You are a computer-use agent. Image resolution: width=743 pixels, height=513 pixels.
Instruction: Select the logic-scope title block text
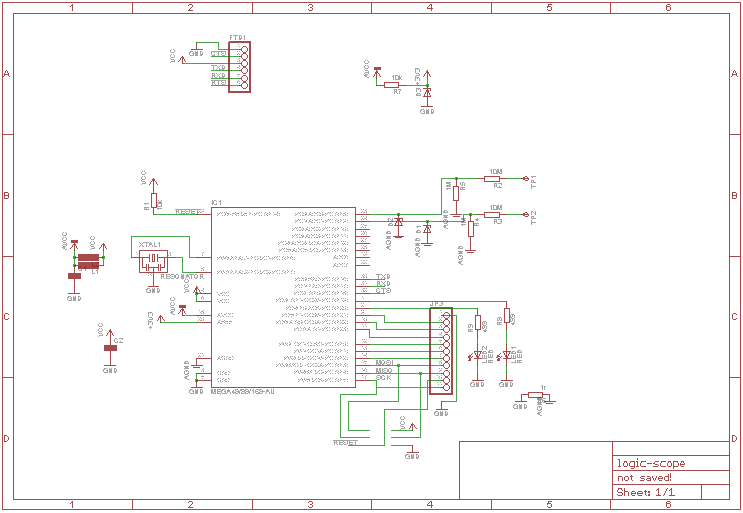(x=651, y=463)
